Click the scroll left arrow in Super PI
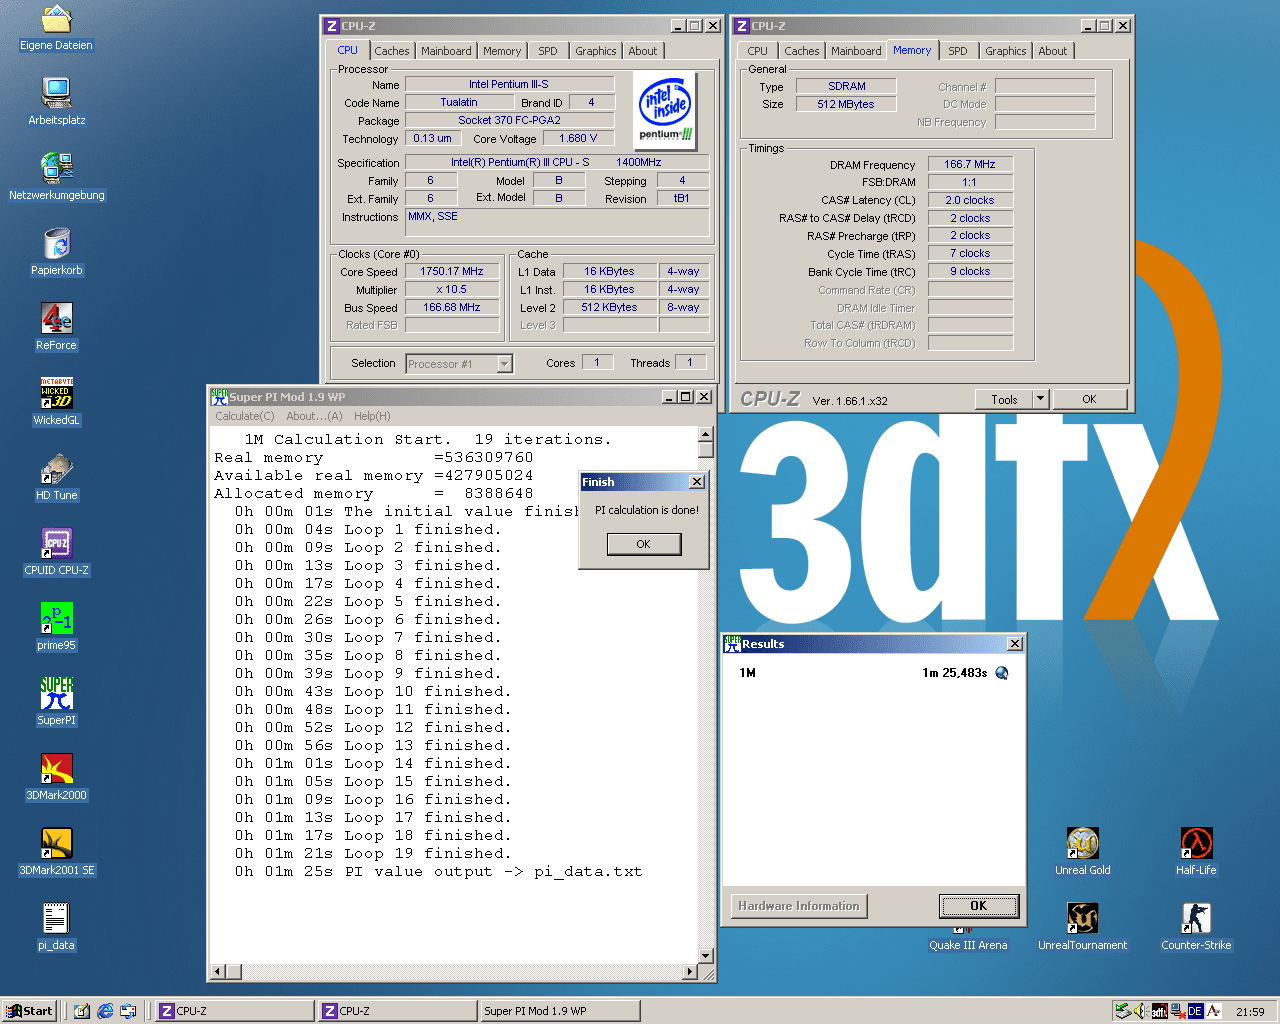The height and width of the screenshot is (1024, 1280). 217,971
